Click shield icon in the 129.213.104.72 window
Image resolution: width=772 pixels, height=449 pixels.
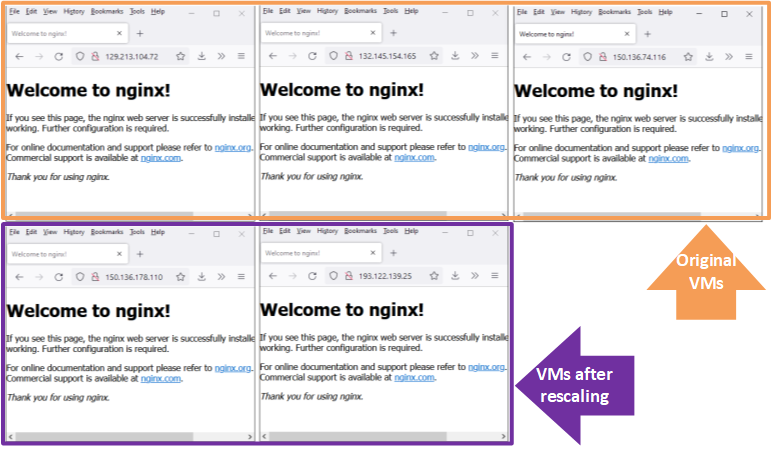click(x=80, y=57)
